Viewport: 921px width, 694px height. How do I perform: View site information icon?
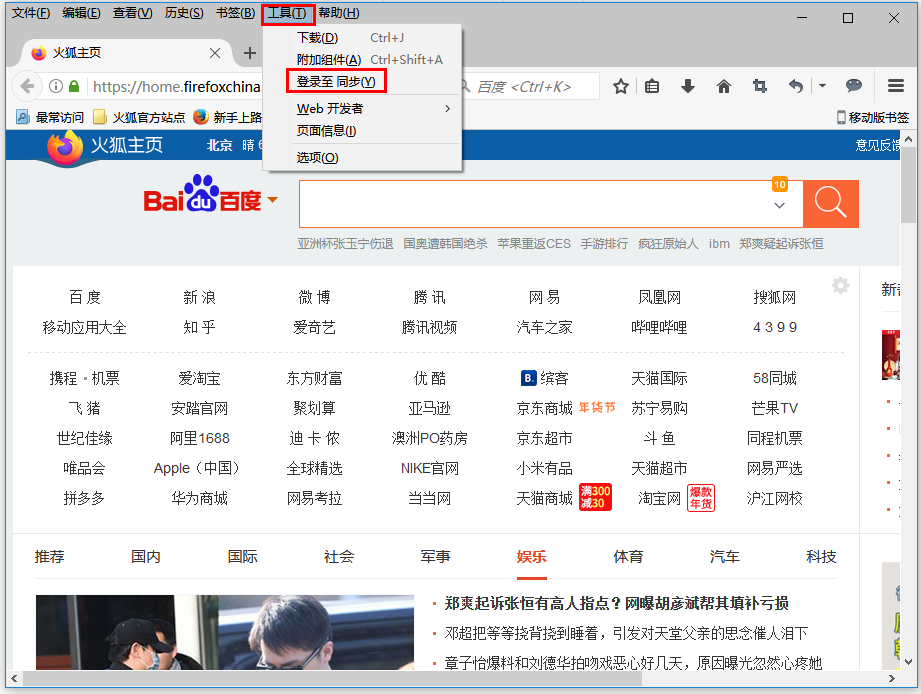tap(56, 86)
